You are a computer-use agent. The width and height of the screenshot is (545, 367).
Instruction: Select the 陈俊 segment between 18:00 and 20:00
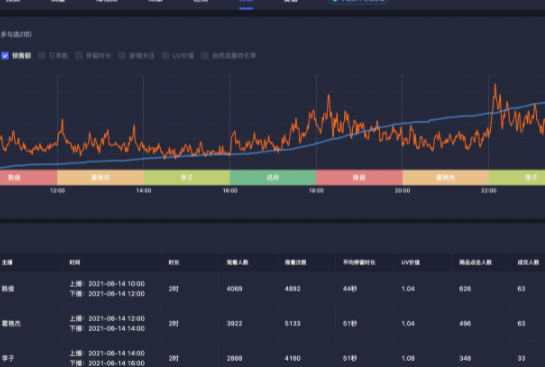coord(359,178)
